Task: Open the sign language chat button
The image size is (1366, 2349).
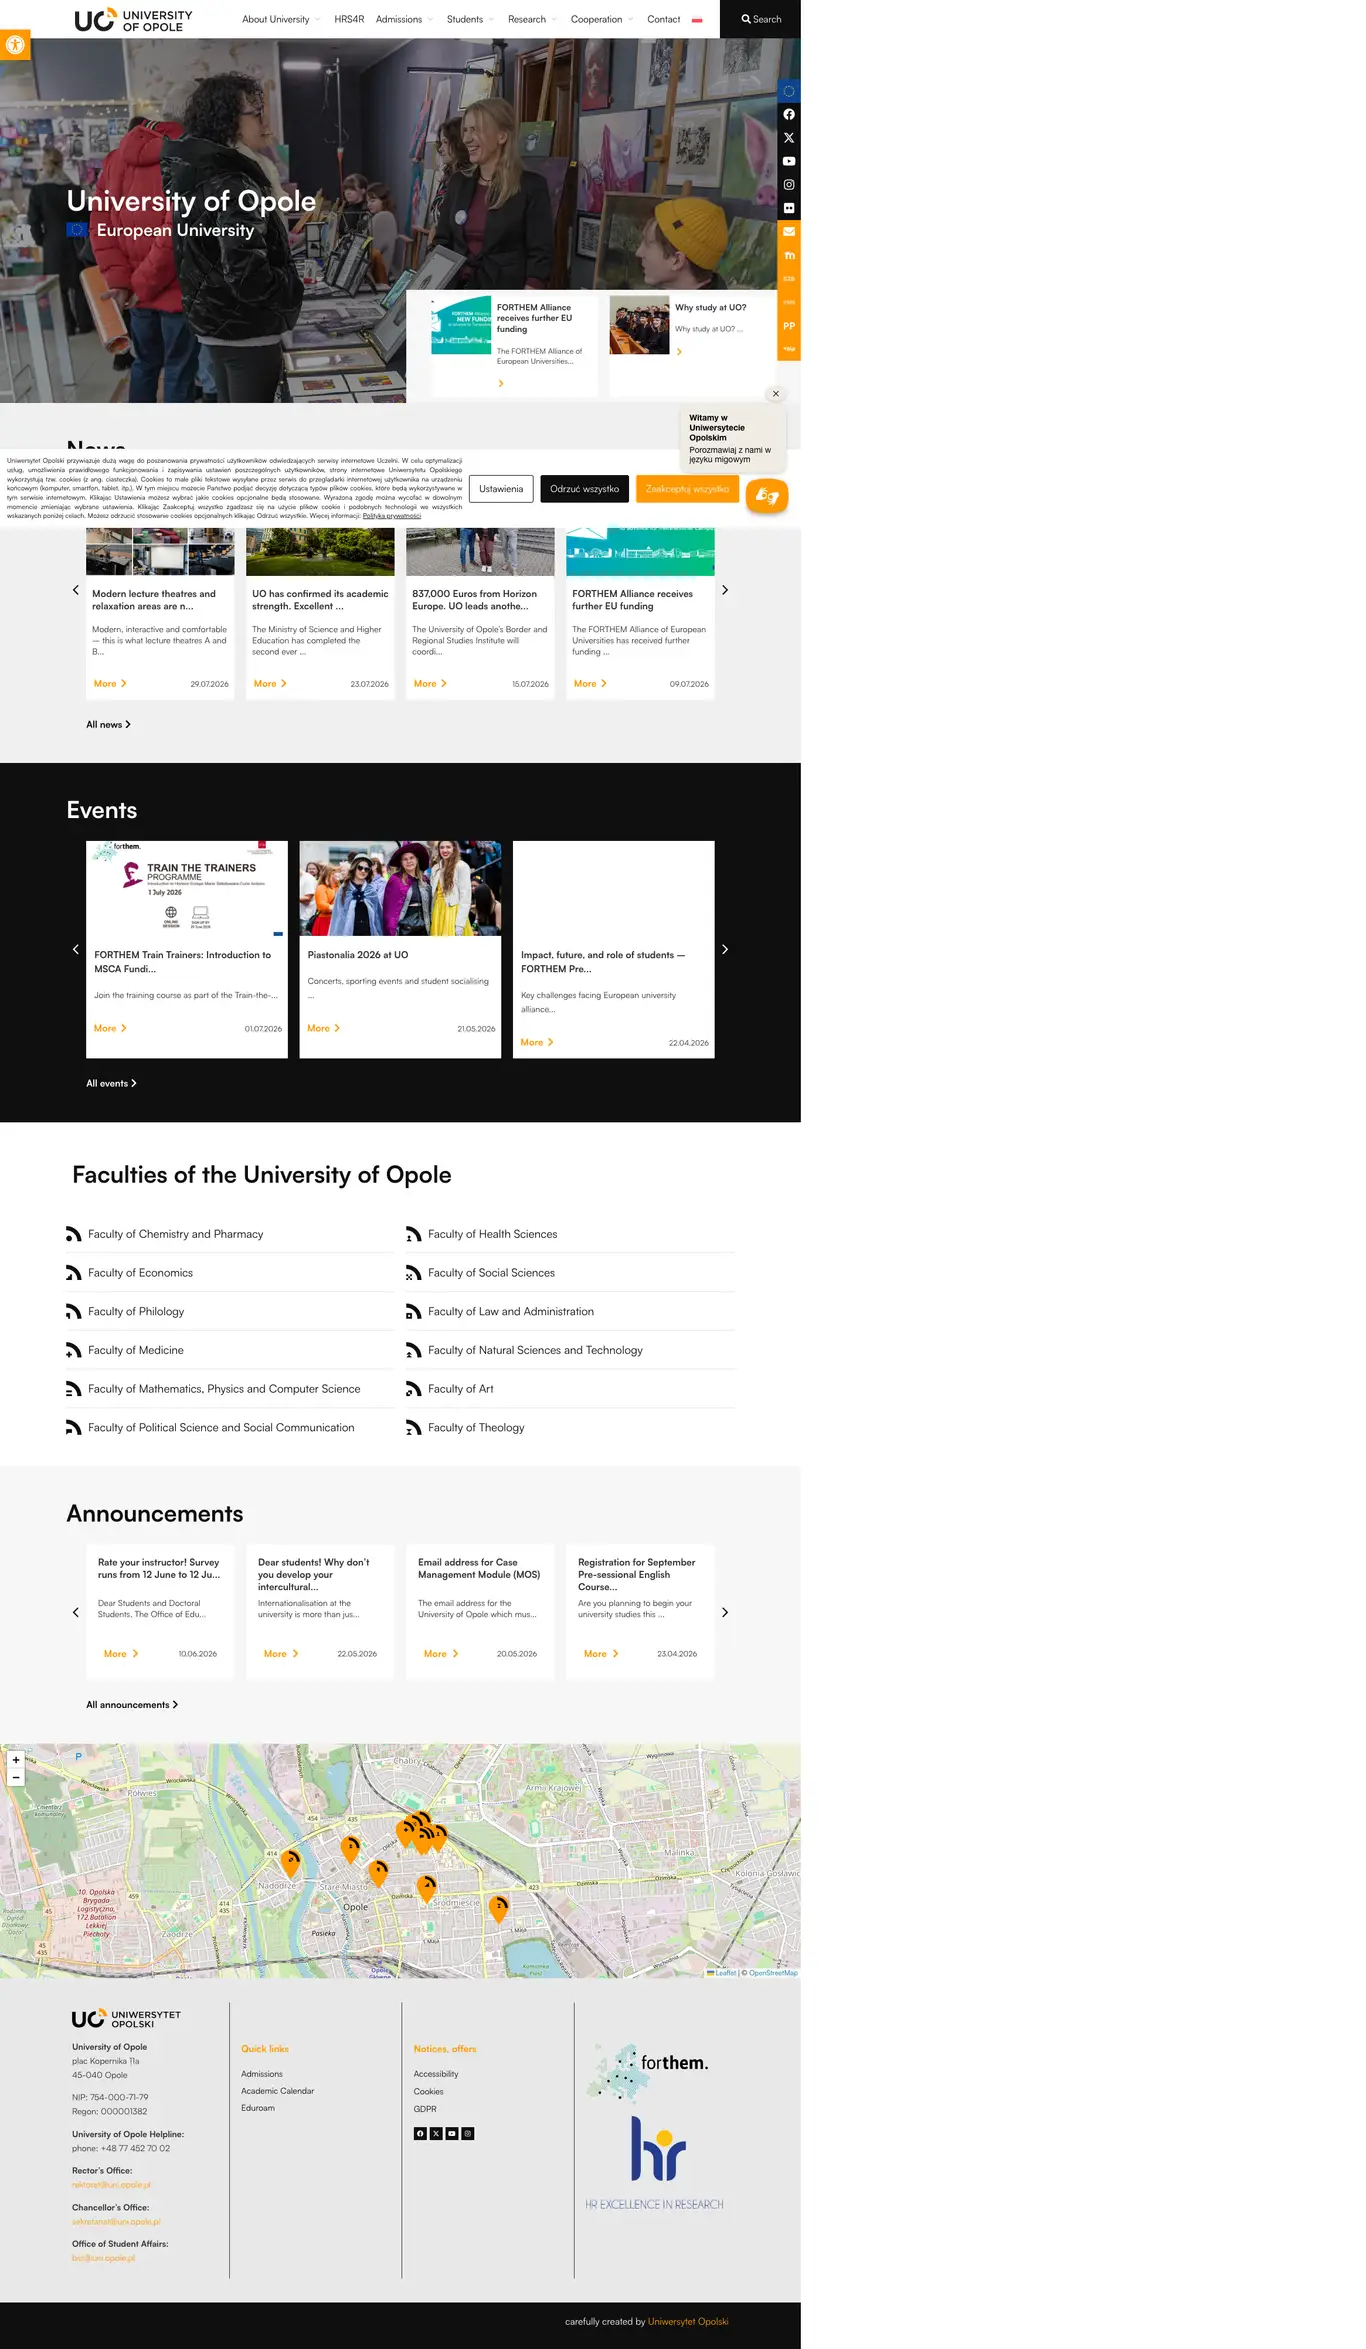Action: (767, 495)
